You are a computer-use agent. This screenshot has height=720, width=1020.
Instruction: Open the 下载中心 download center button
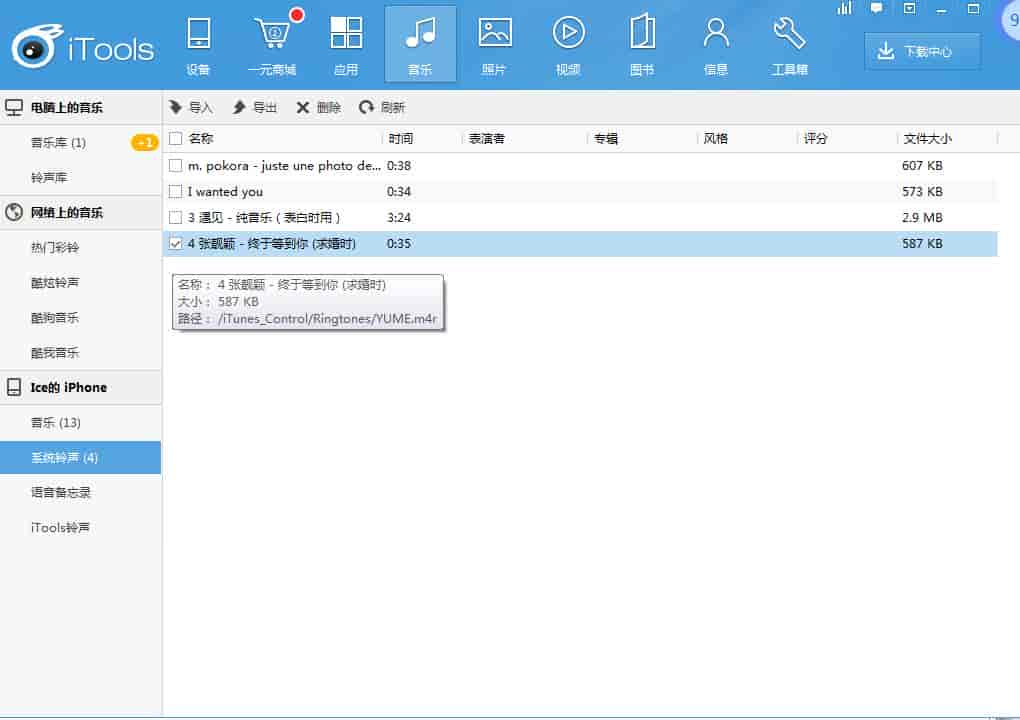tap(922, 51)
